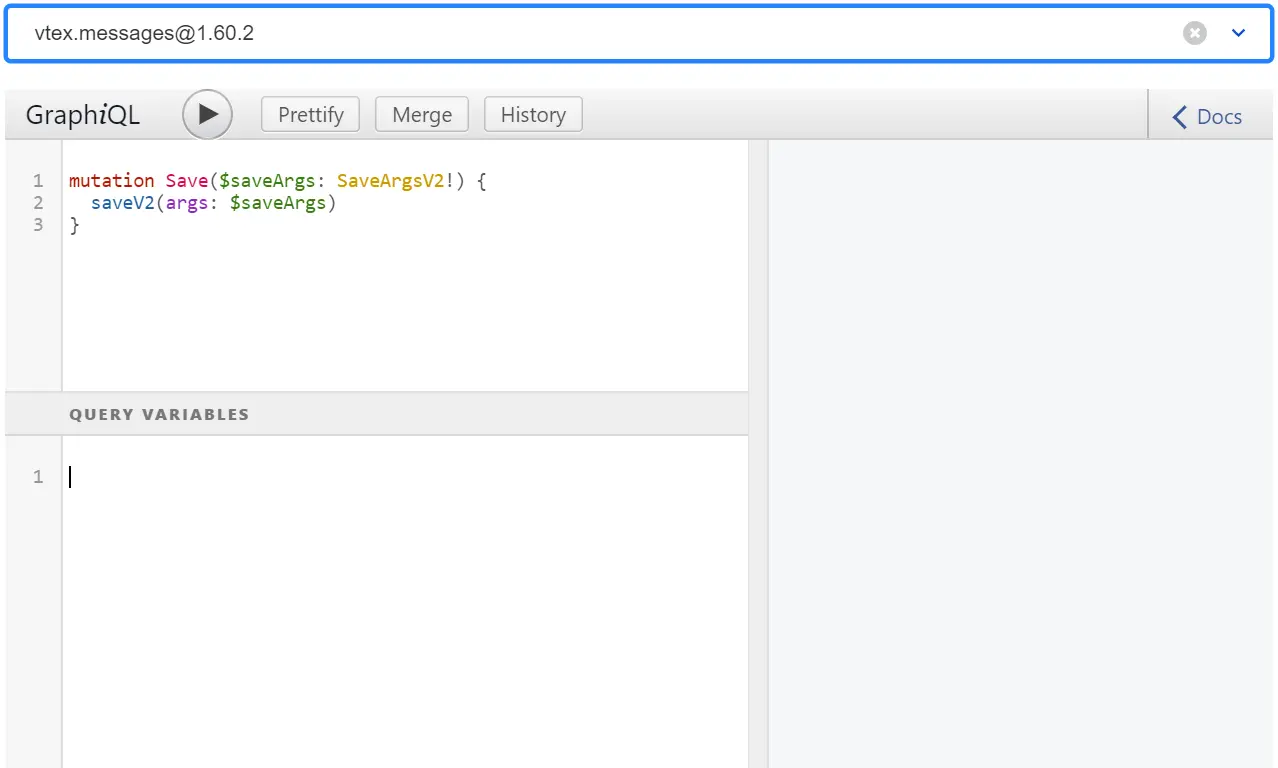This screenshot has height=768, width=1278.
Task: Click the Query Variables header label
Action: (158, 413)
